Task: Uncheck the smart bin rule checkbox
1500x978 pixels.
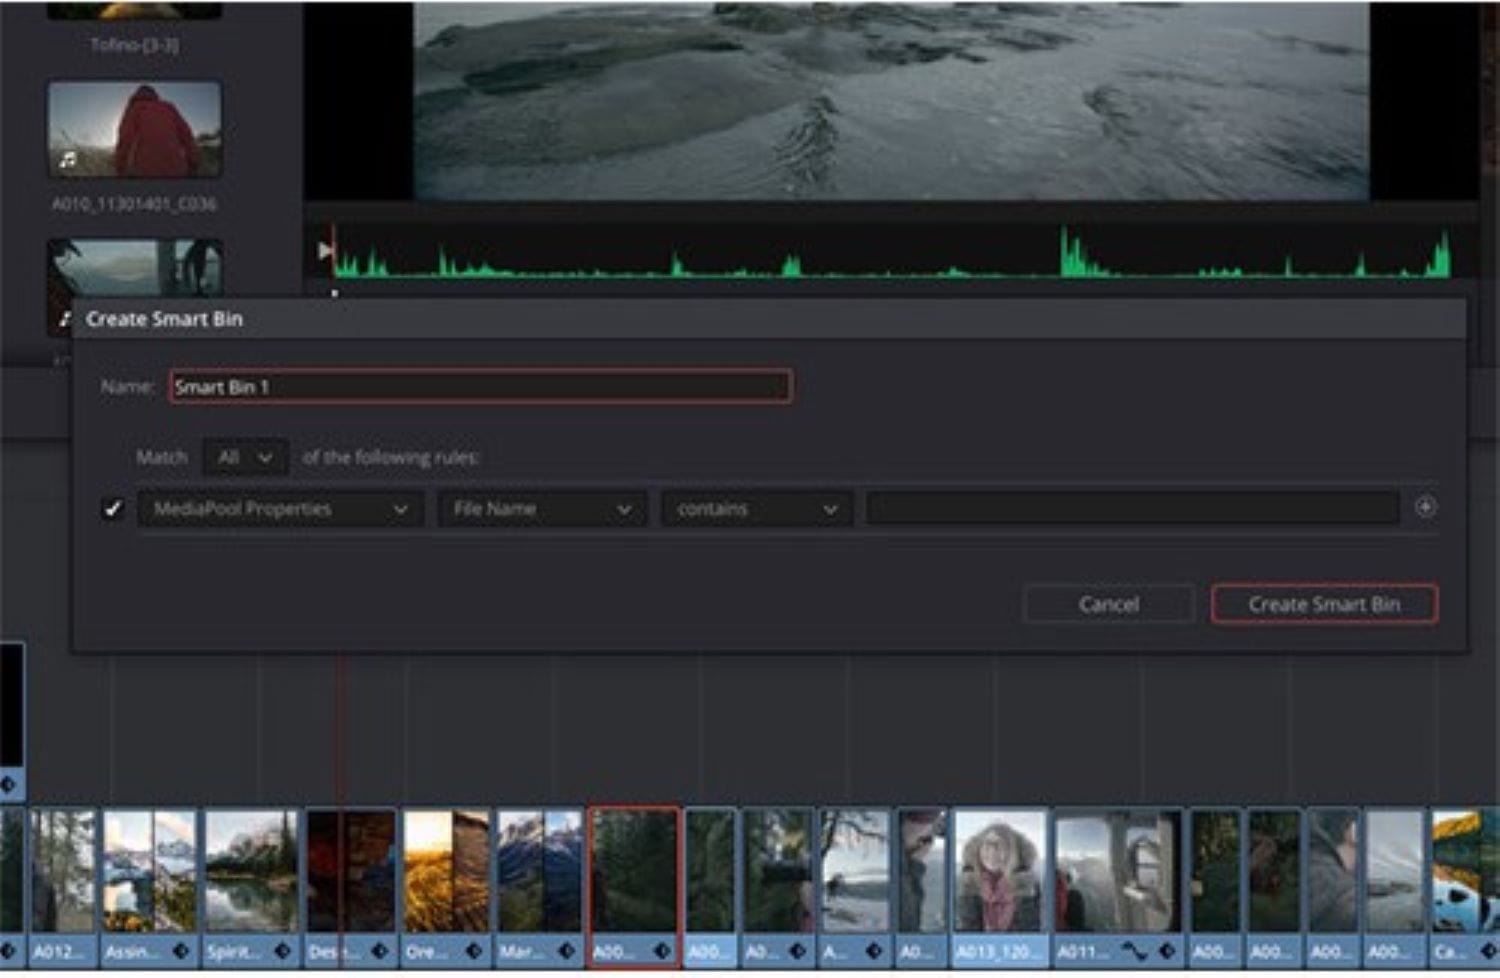Action: pyautogui.click(x=113, y=509)
